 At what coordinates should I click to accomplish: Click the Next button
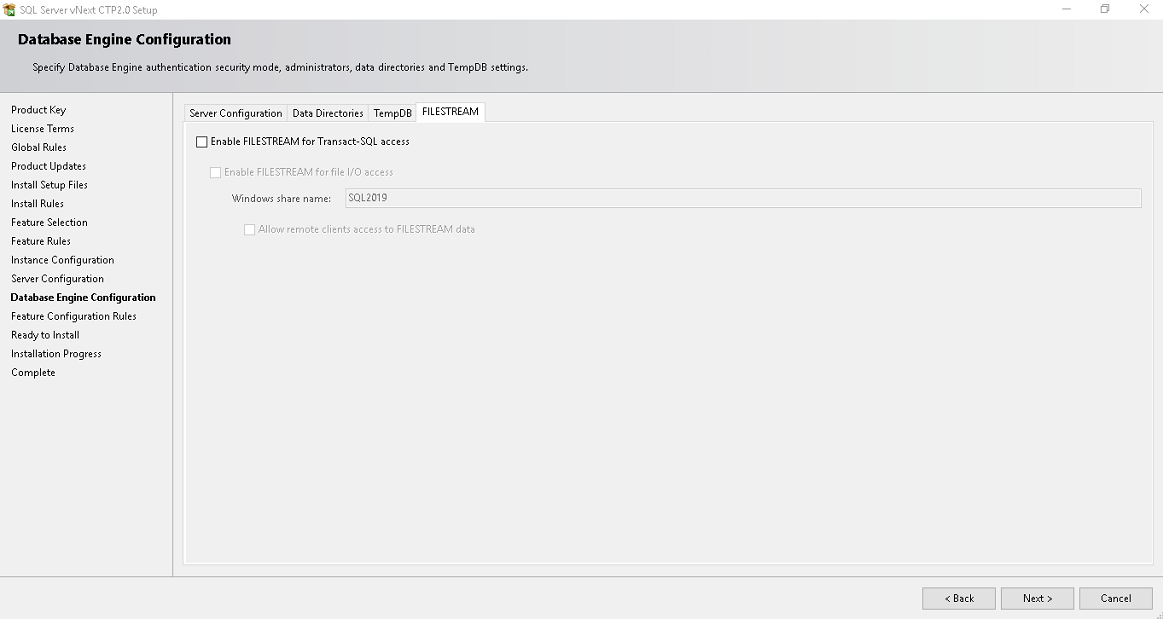1037,598
